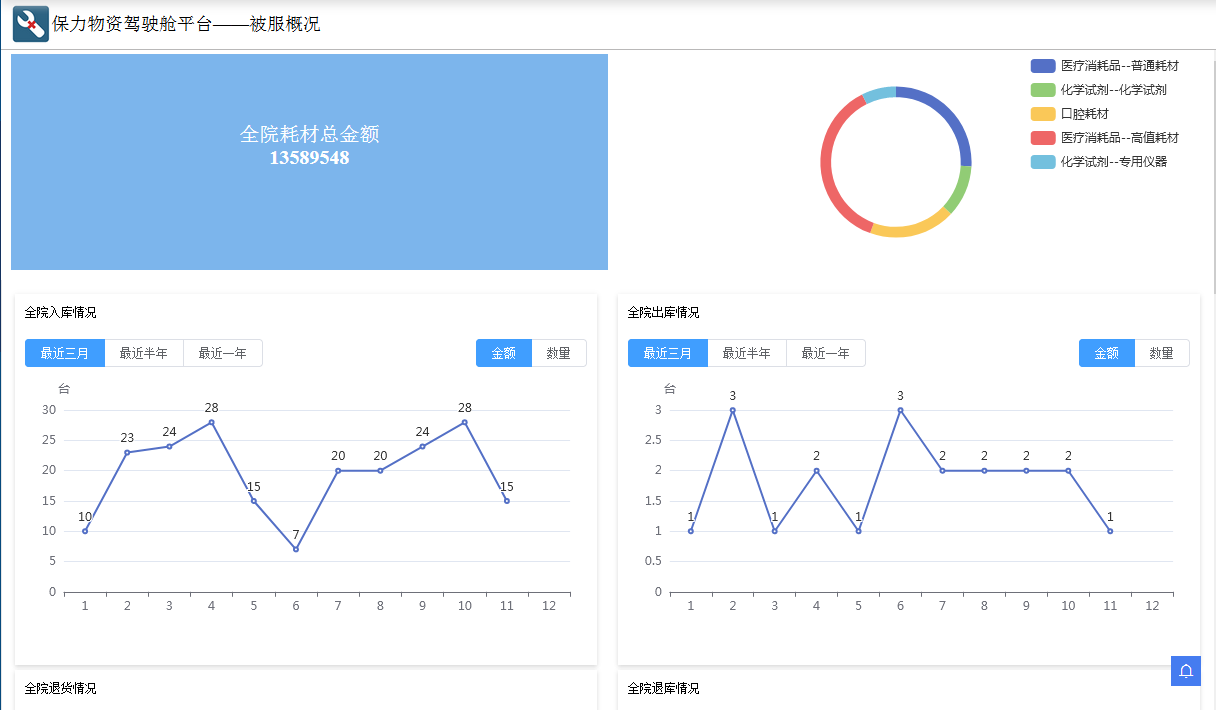Select 最近半年 in 全院出库情况 panel

(x=747, y=353)
